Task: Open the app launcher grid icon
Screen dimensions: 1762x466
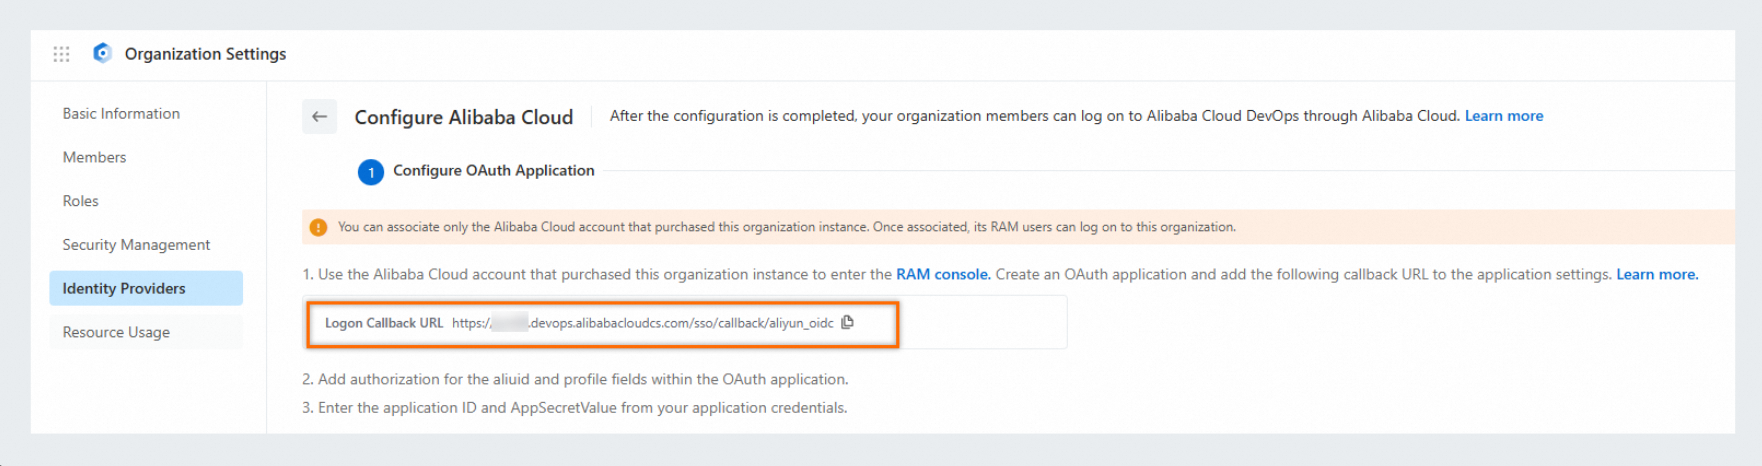Action: [61, 54]
